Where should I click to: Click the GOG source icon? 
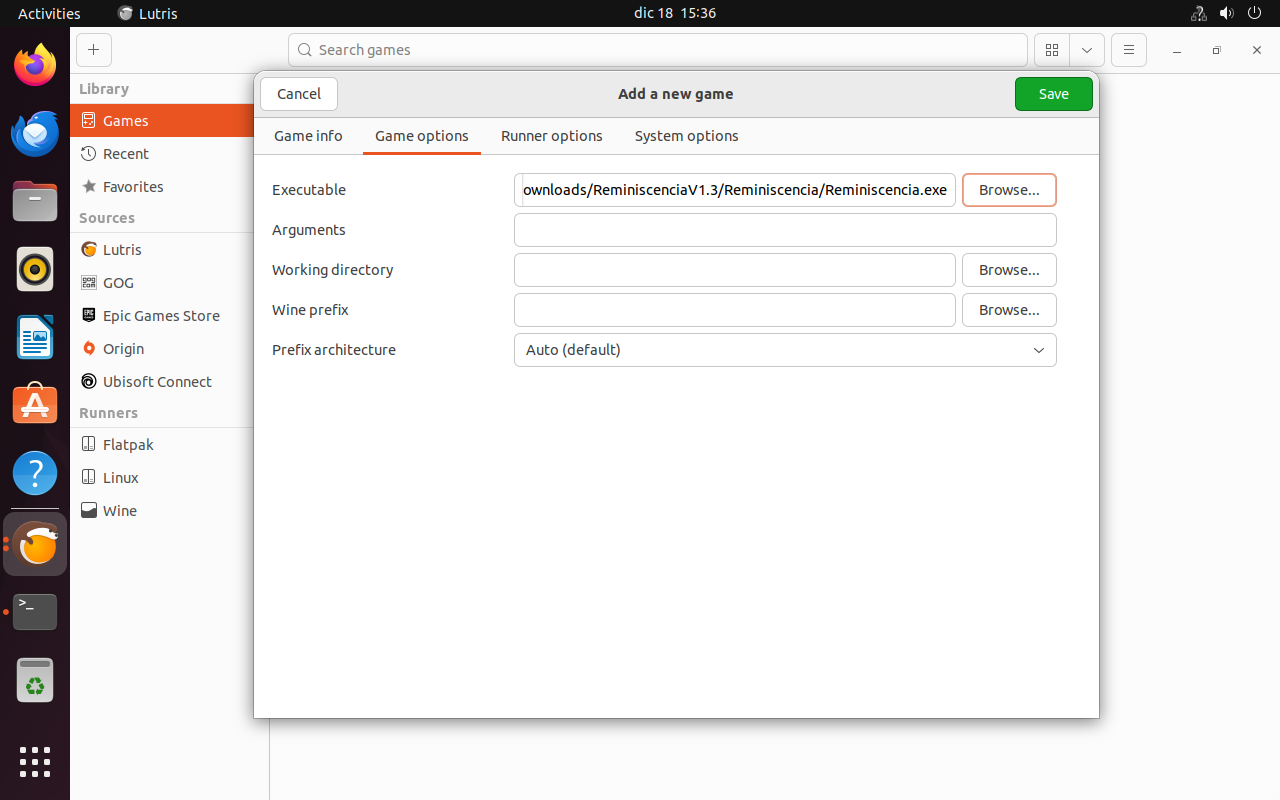[89, 282]
